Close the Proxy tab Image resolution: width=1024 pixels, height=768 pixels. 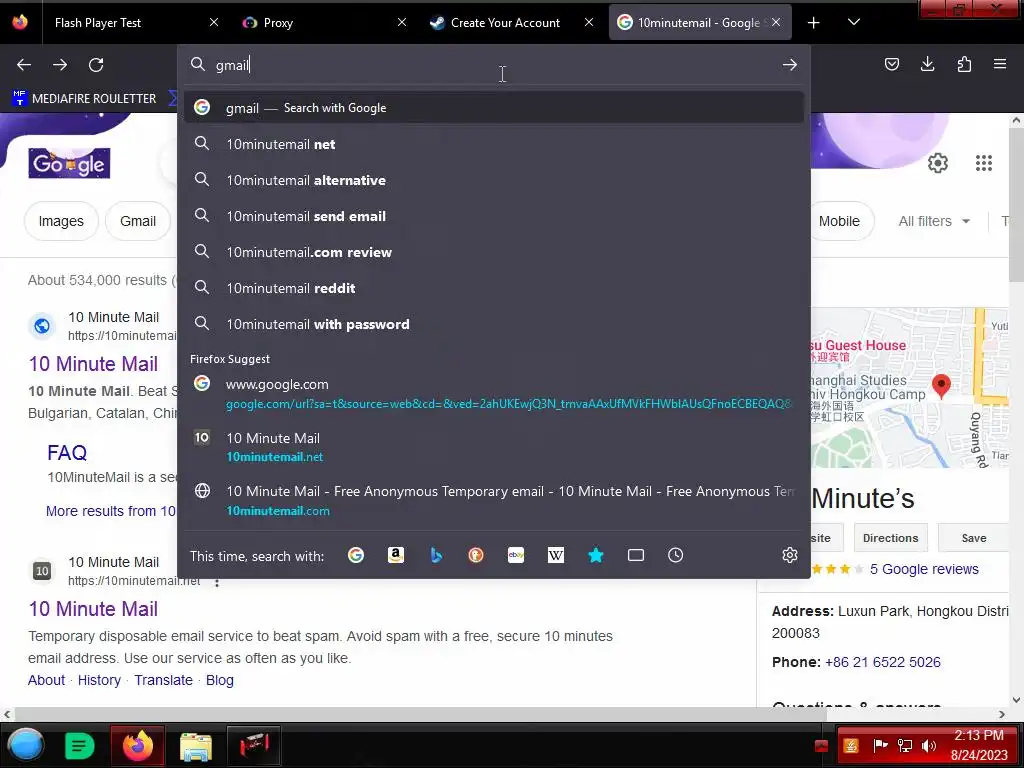click(402, 22)
